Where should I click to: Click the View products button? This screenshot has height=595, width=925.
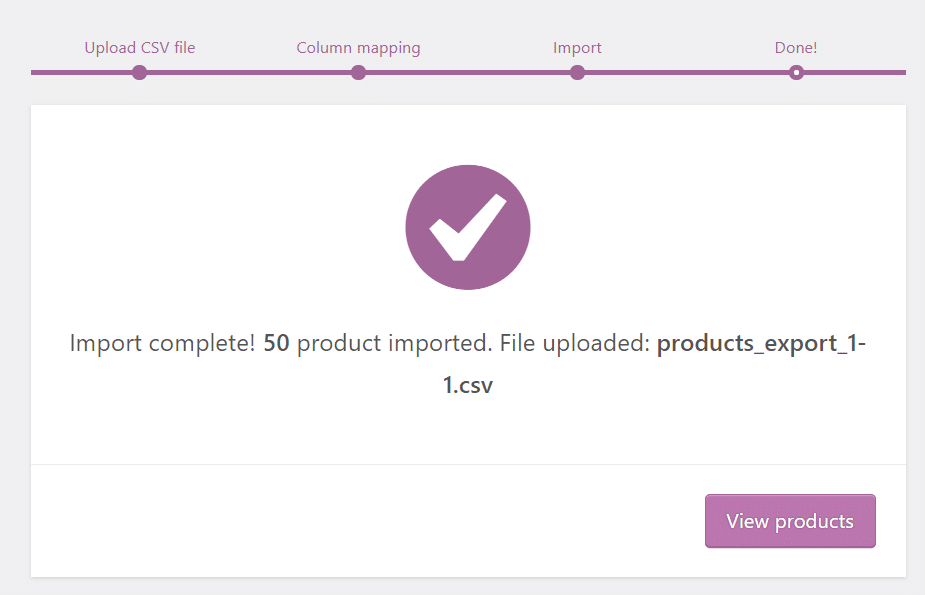(789, 520)
